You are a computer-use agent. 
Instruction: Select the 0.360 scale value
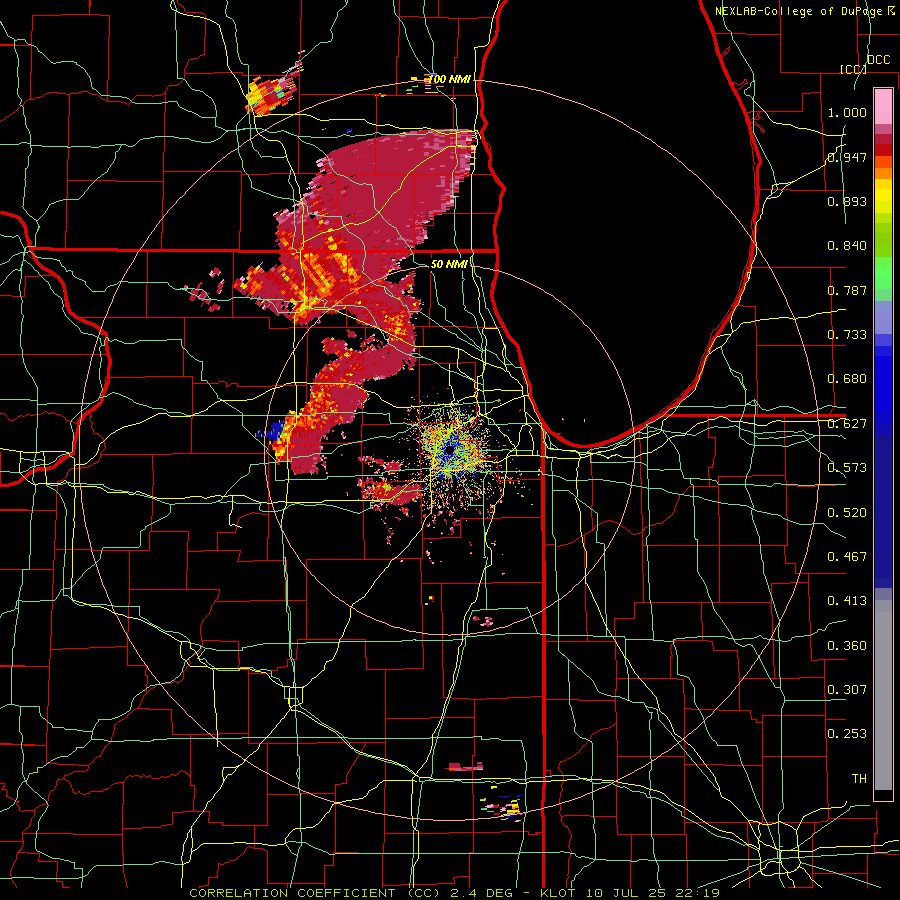[847, 646]
